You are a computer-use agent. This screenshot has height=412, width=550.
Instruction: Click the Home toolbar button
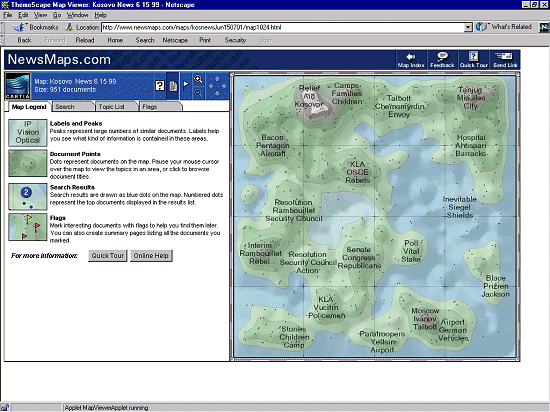coord(115,40)
